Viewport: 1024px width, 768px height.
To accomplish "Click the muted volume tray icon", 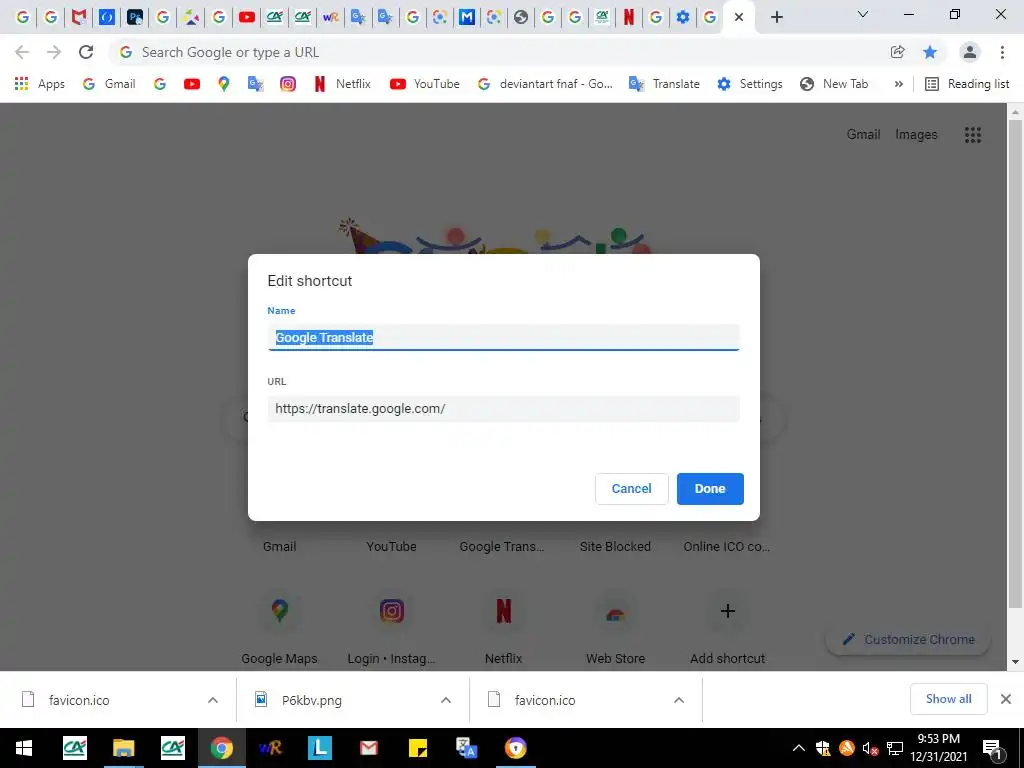I will (x=870, y=748).
